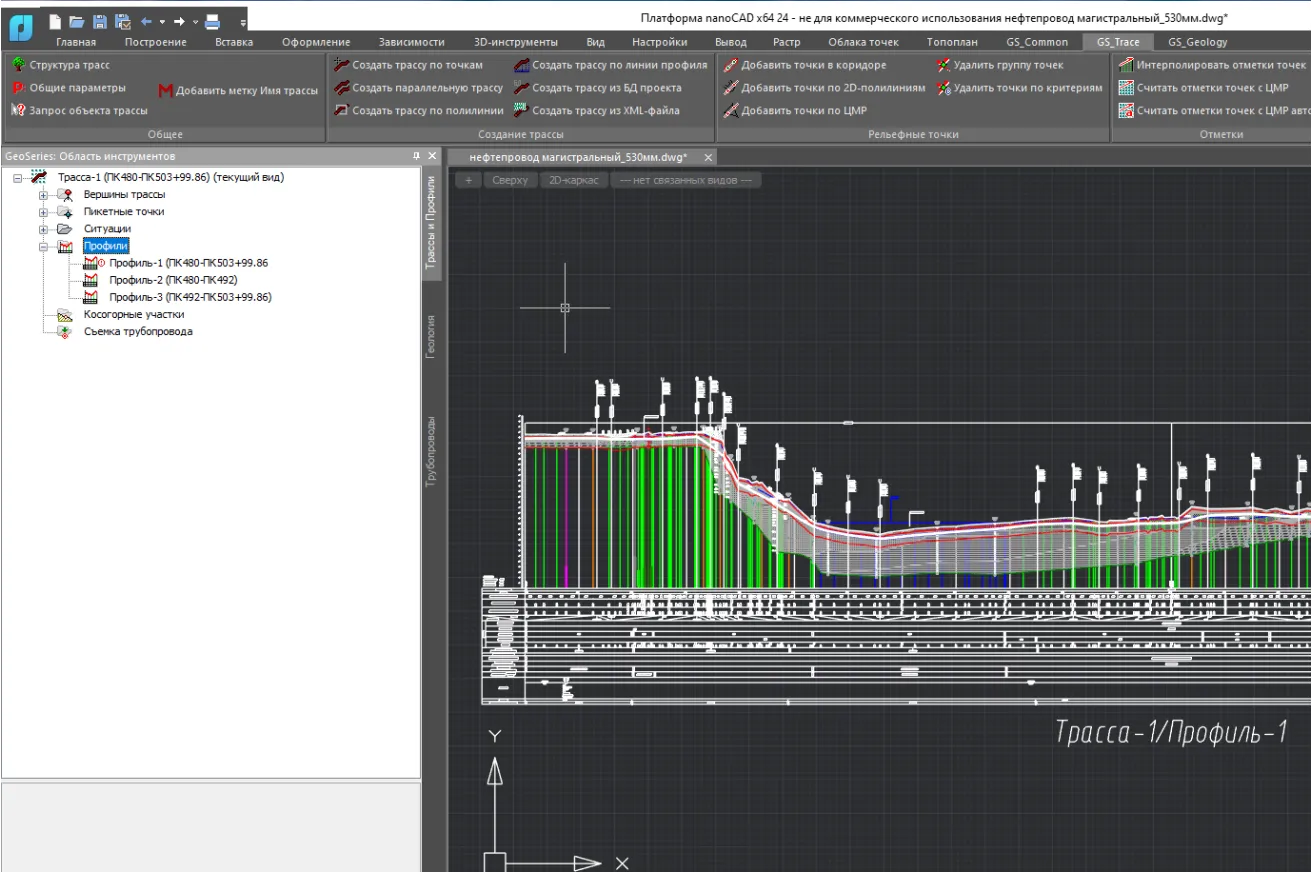Open the Топоплан ribbon tab
Screen dimensions: 1312x872
pos(952,42)
